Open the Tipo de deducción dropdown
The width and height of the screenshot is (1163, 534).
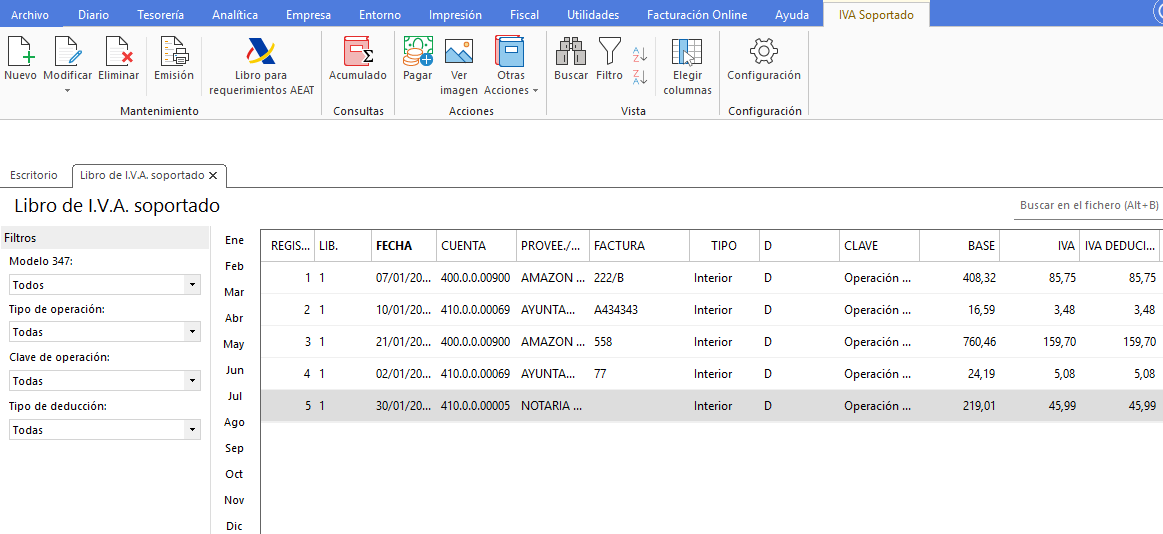click(x=193, y=429)
